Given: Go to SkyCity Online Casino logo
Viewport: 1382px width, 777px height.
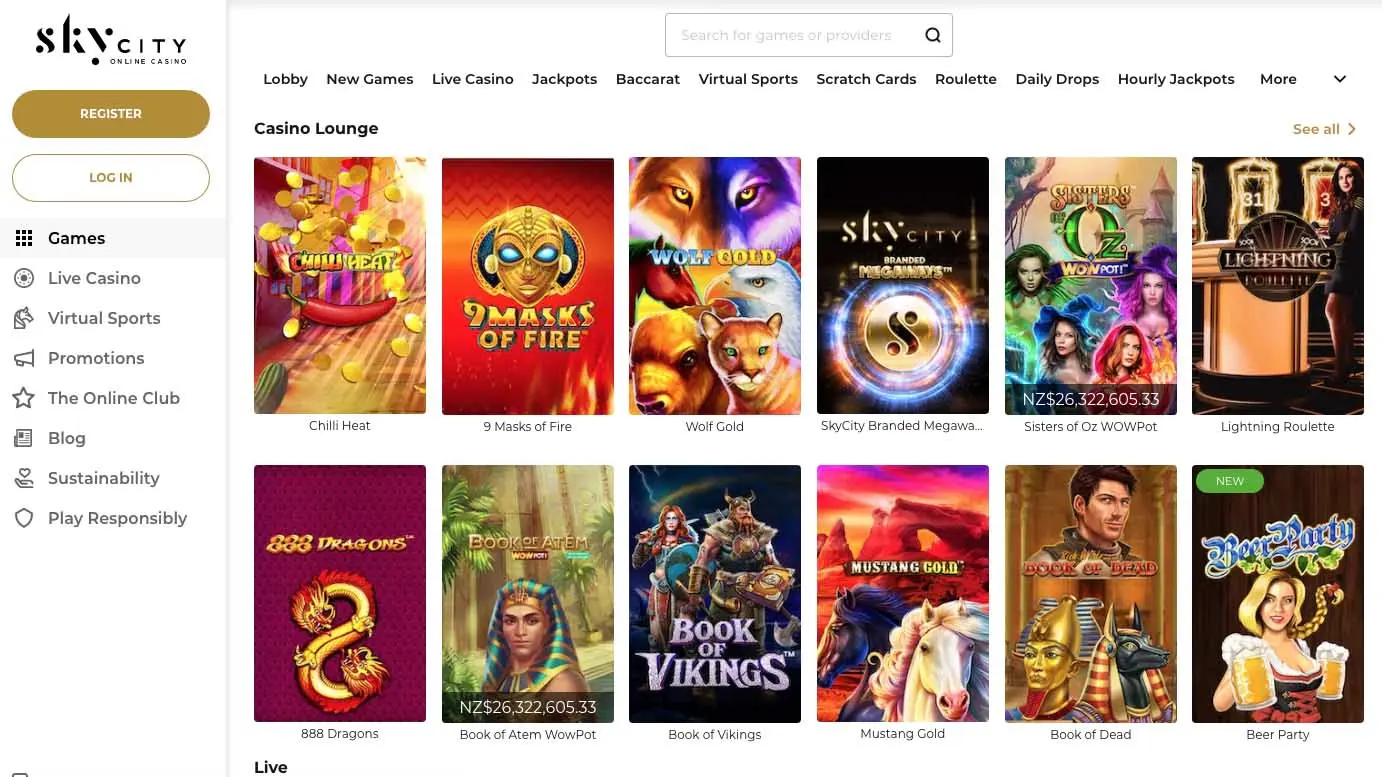Looking at the screenshot, I should pyautogui.click(x=111, y=41).
